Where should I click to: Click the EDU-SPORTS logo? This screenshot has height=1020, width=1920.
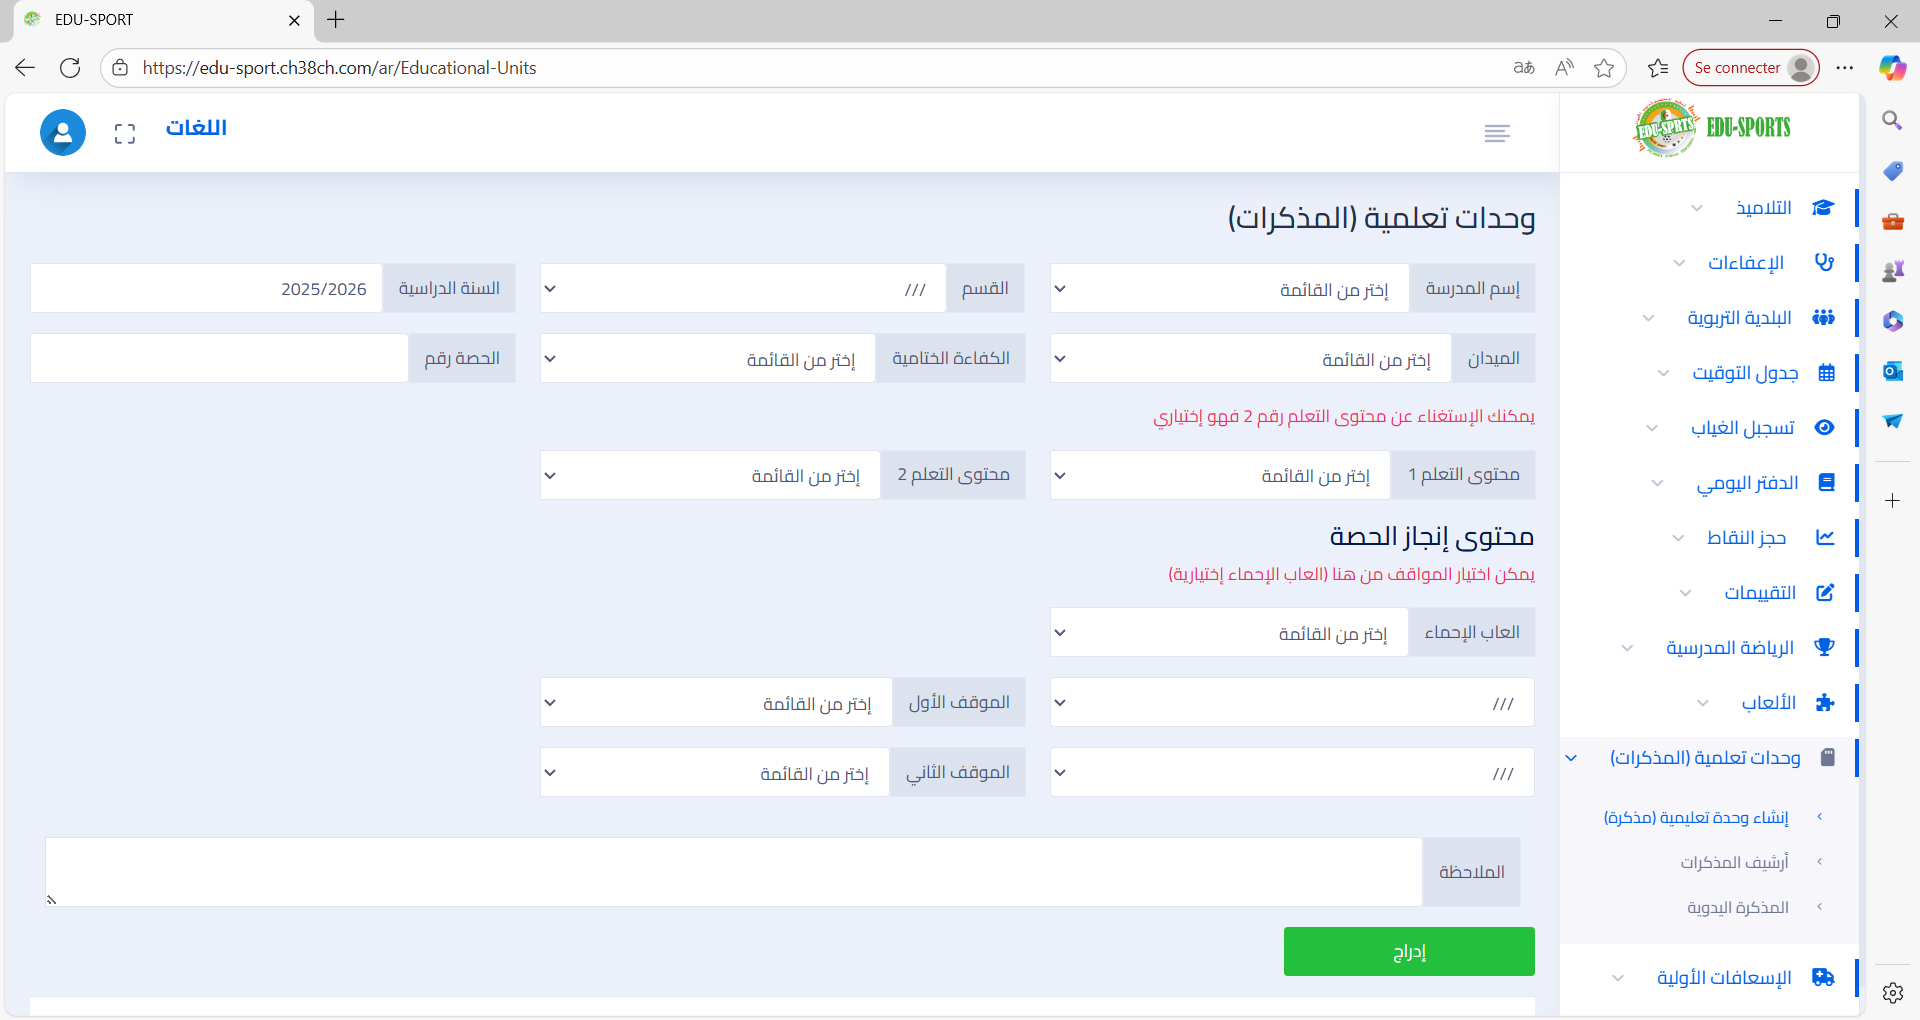1712,128
